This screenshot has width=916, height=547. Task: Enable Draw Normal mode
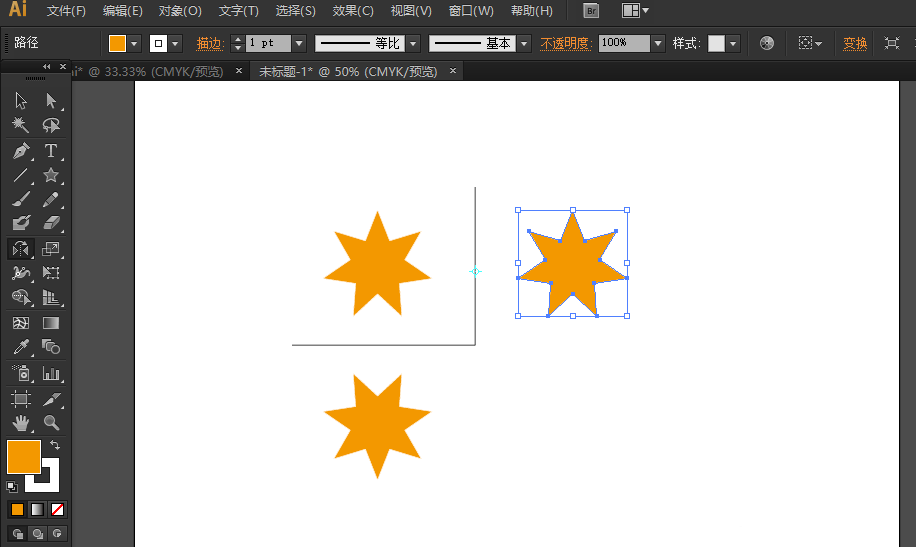point(18,534)
